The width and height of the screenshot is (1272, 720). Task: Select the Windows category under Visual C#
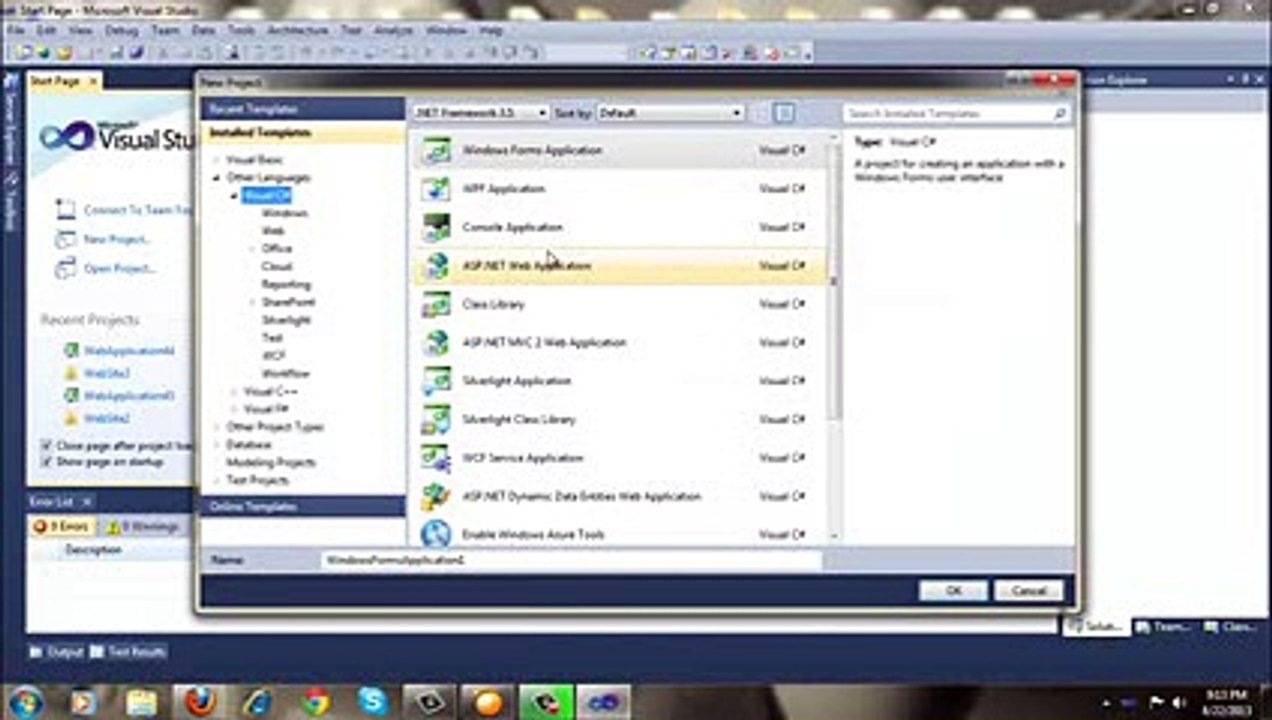pyautogui.click(x=284, y=213)
